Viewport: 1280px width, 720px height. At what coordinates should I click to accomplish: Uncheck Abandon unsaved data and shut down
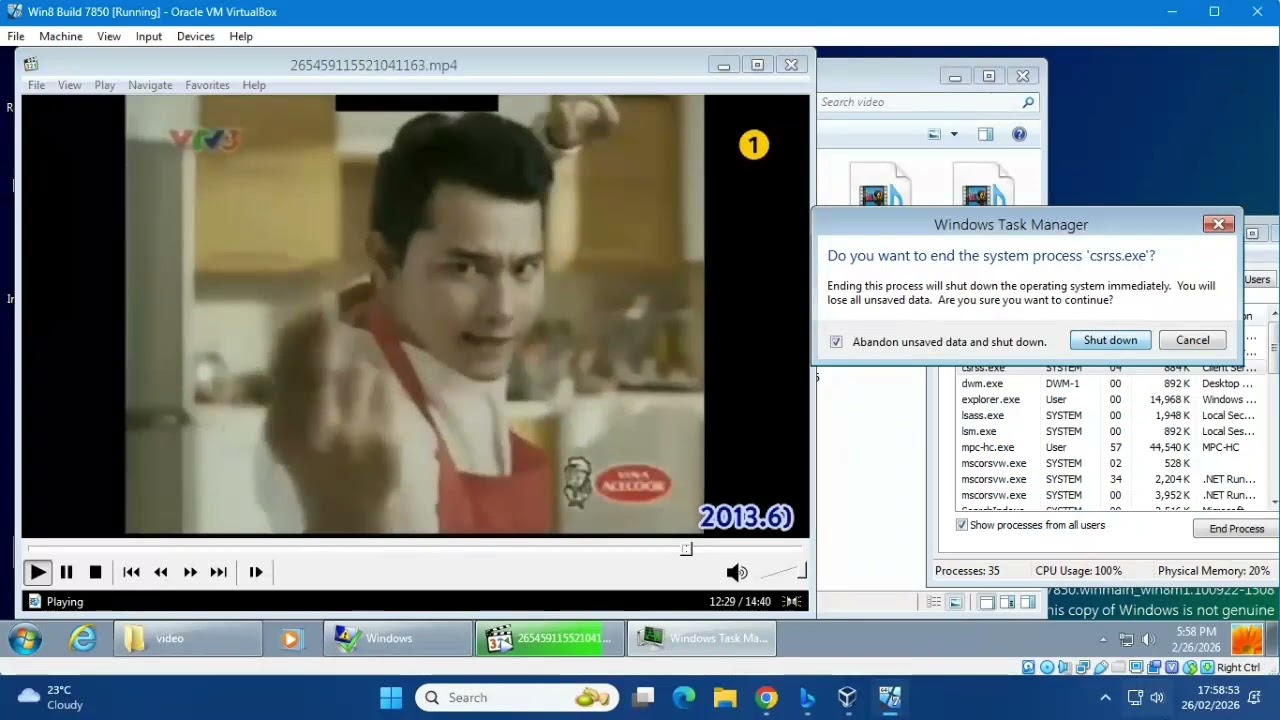836,342
